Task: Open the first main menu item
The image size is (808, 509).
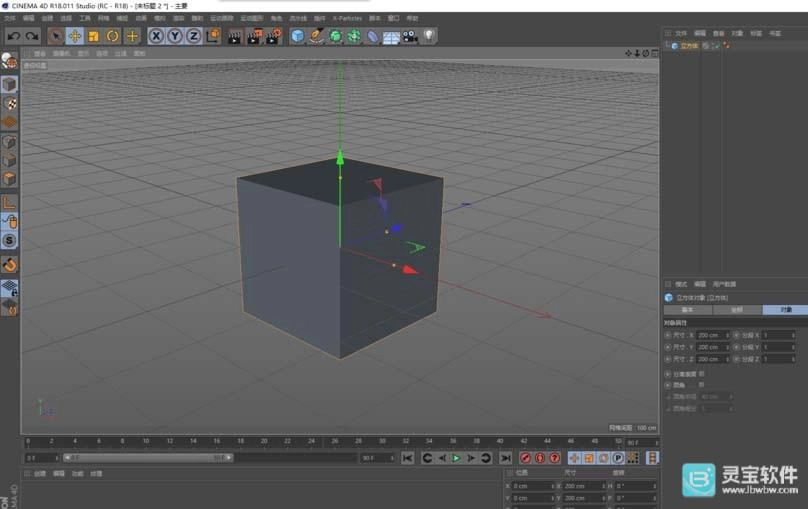Action: (10, 19)
